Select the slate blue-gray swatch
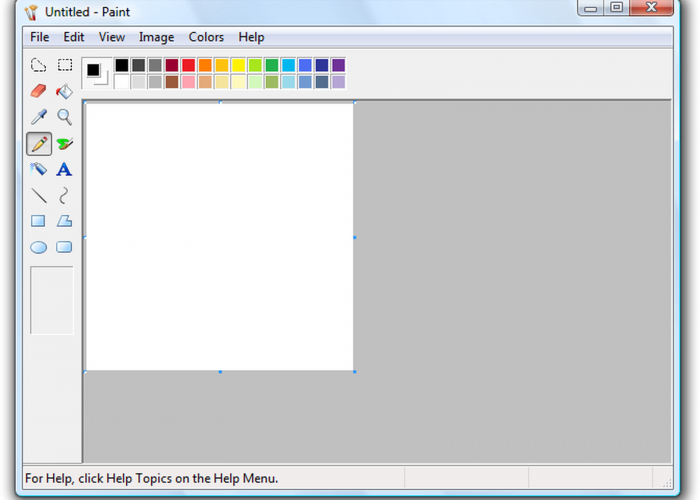 click(322, 82)
